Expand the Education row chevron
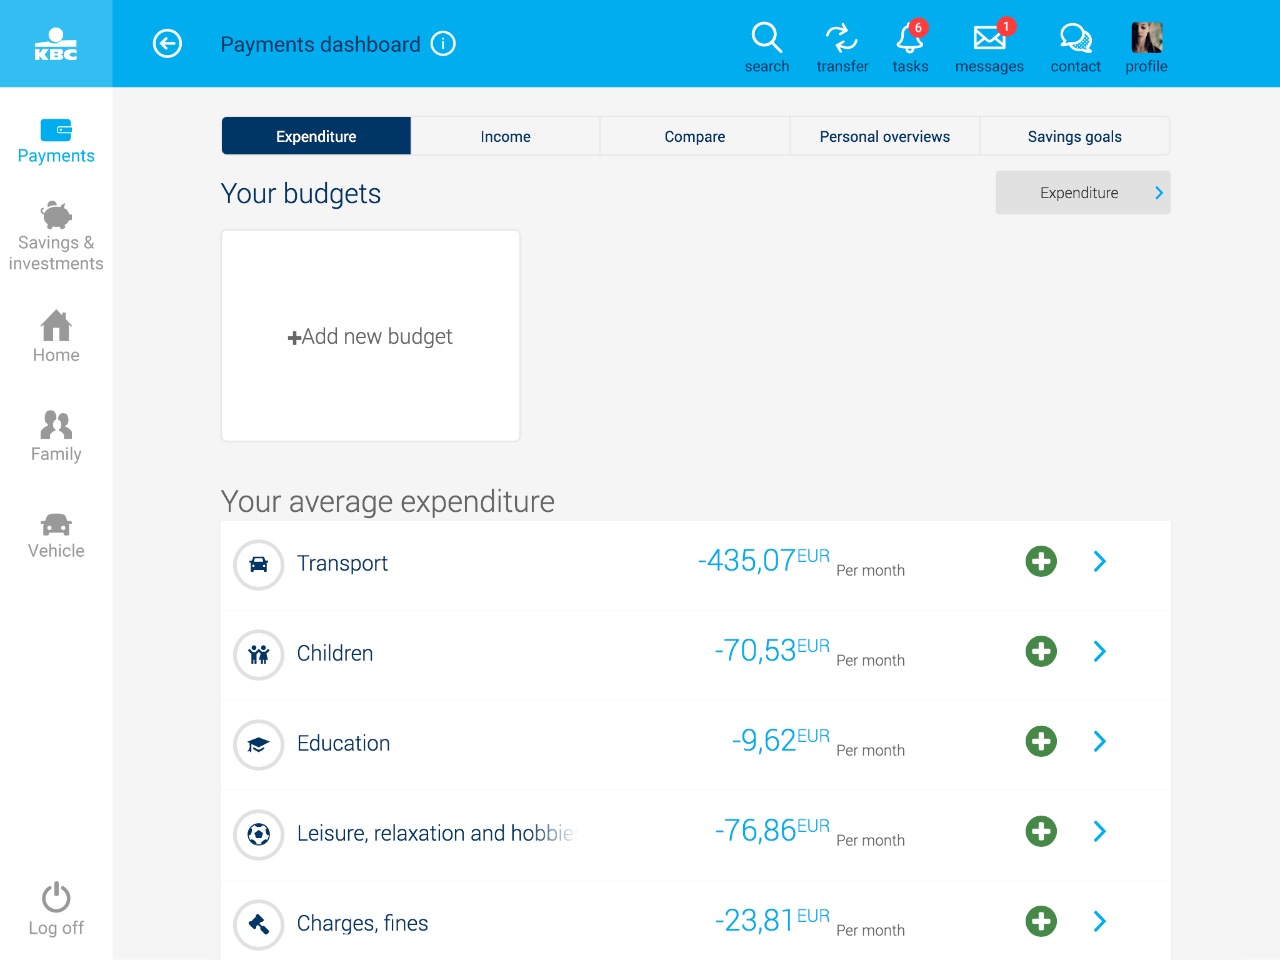The width and height of the screenshot is (1280, 960). coord(1100,741)
